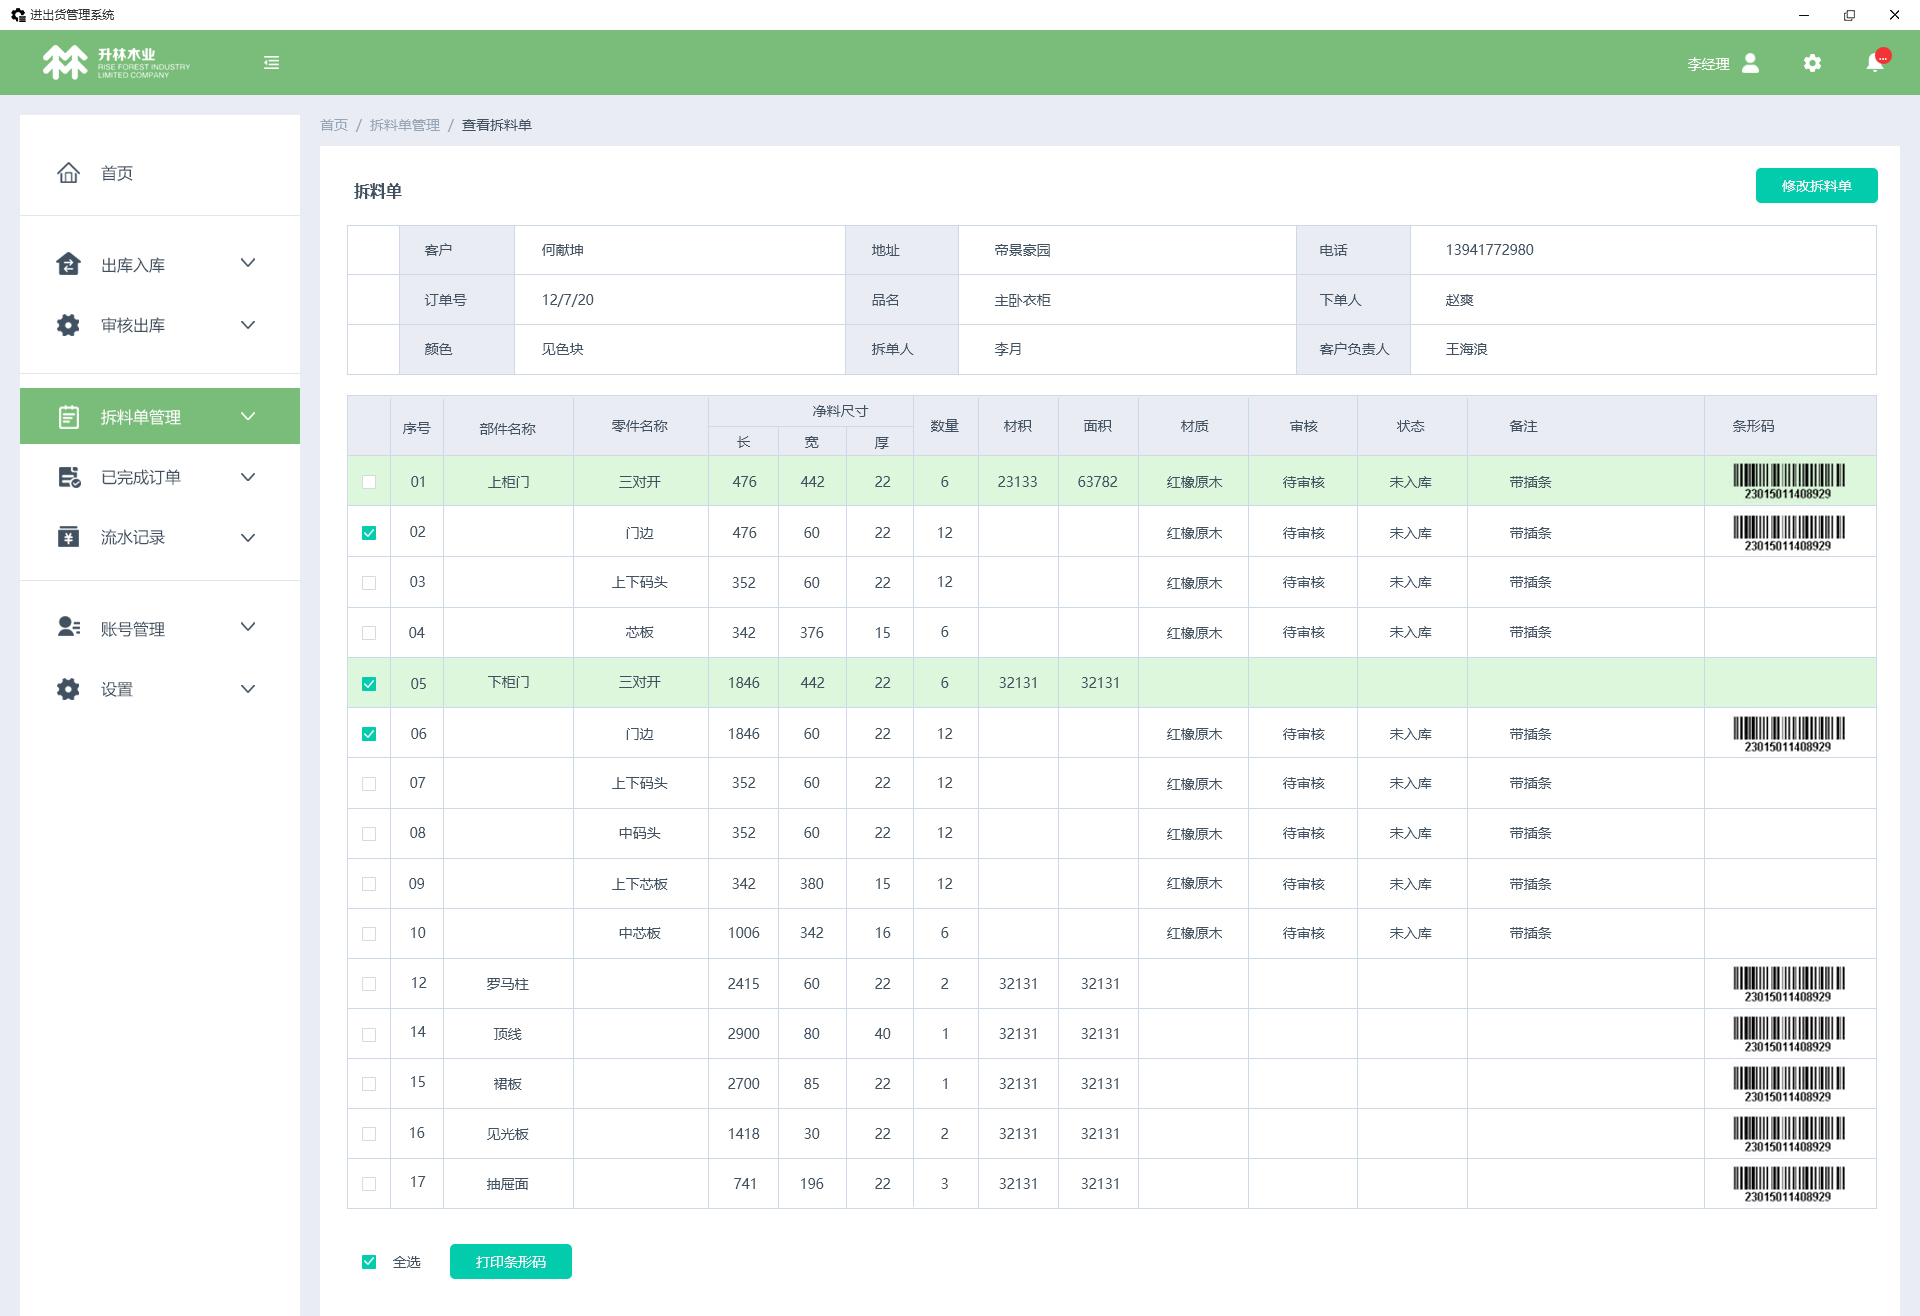
Task: Click the 审核出库 gear icon
Action: 68,325
